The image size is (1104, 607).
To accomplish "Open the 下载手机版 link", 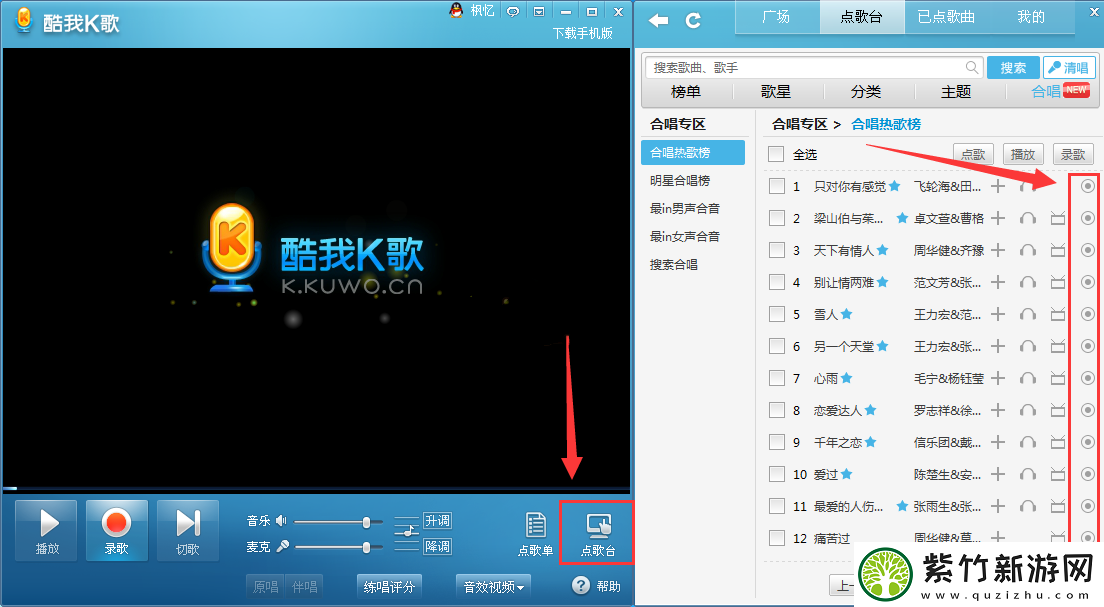I will tap(582, 33).
